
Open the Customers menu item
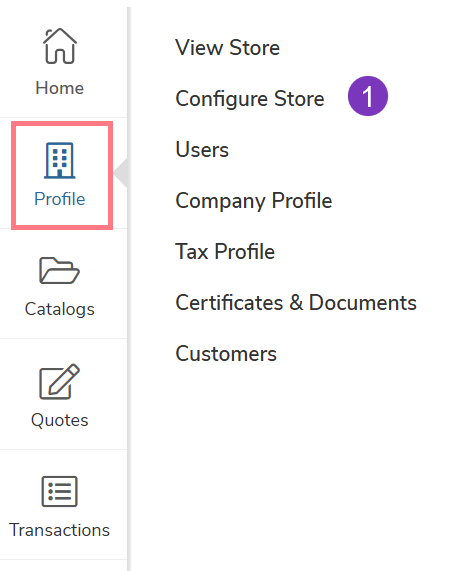click(226, 354)
